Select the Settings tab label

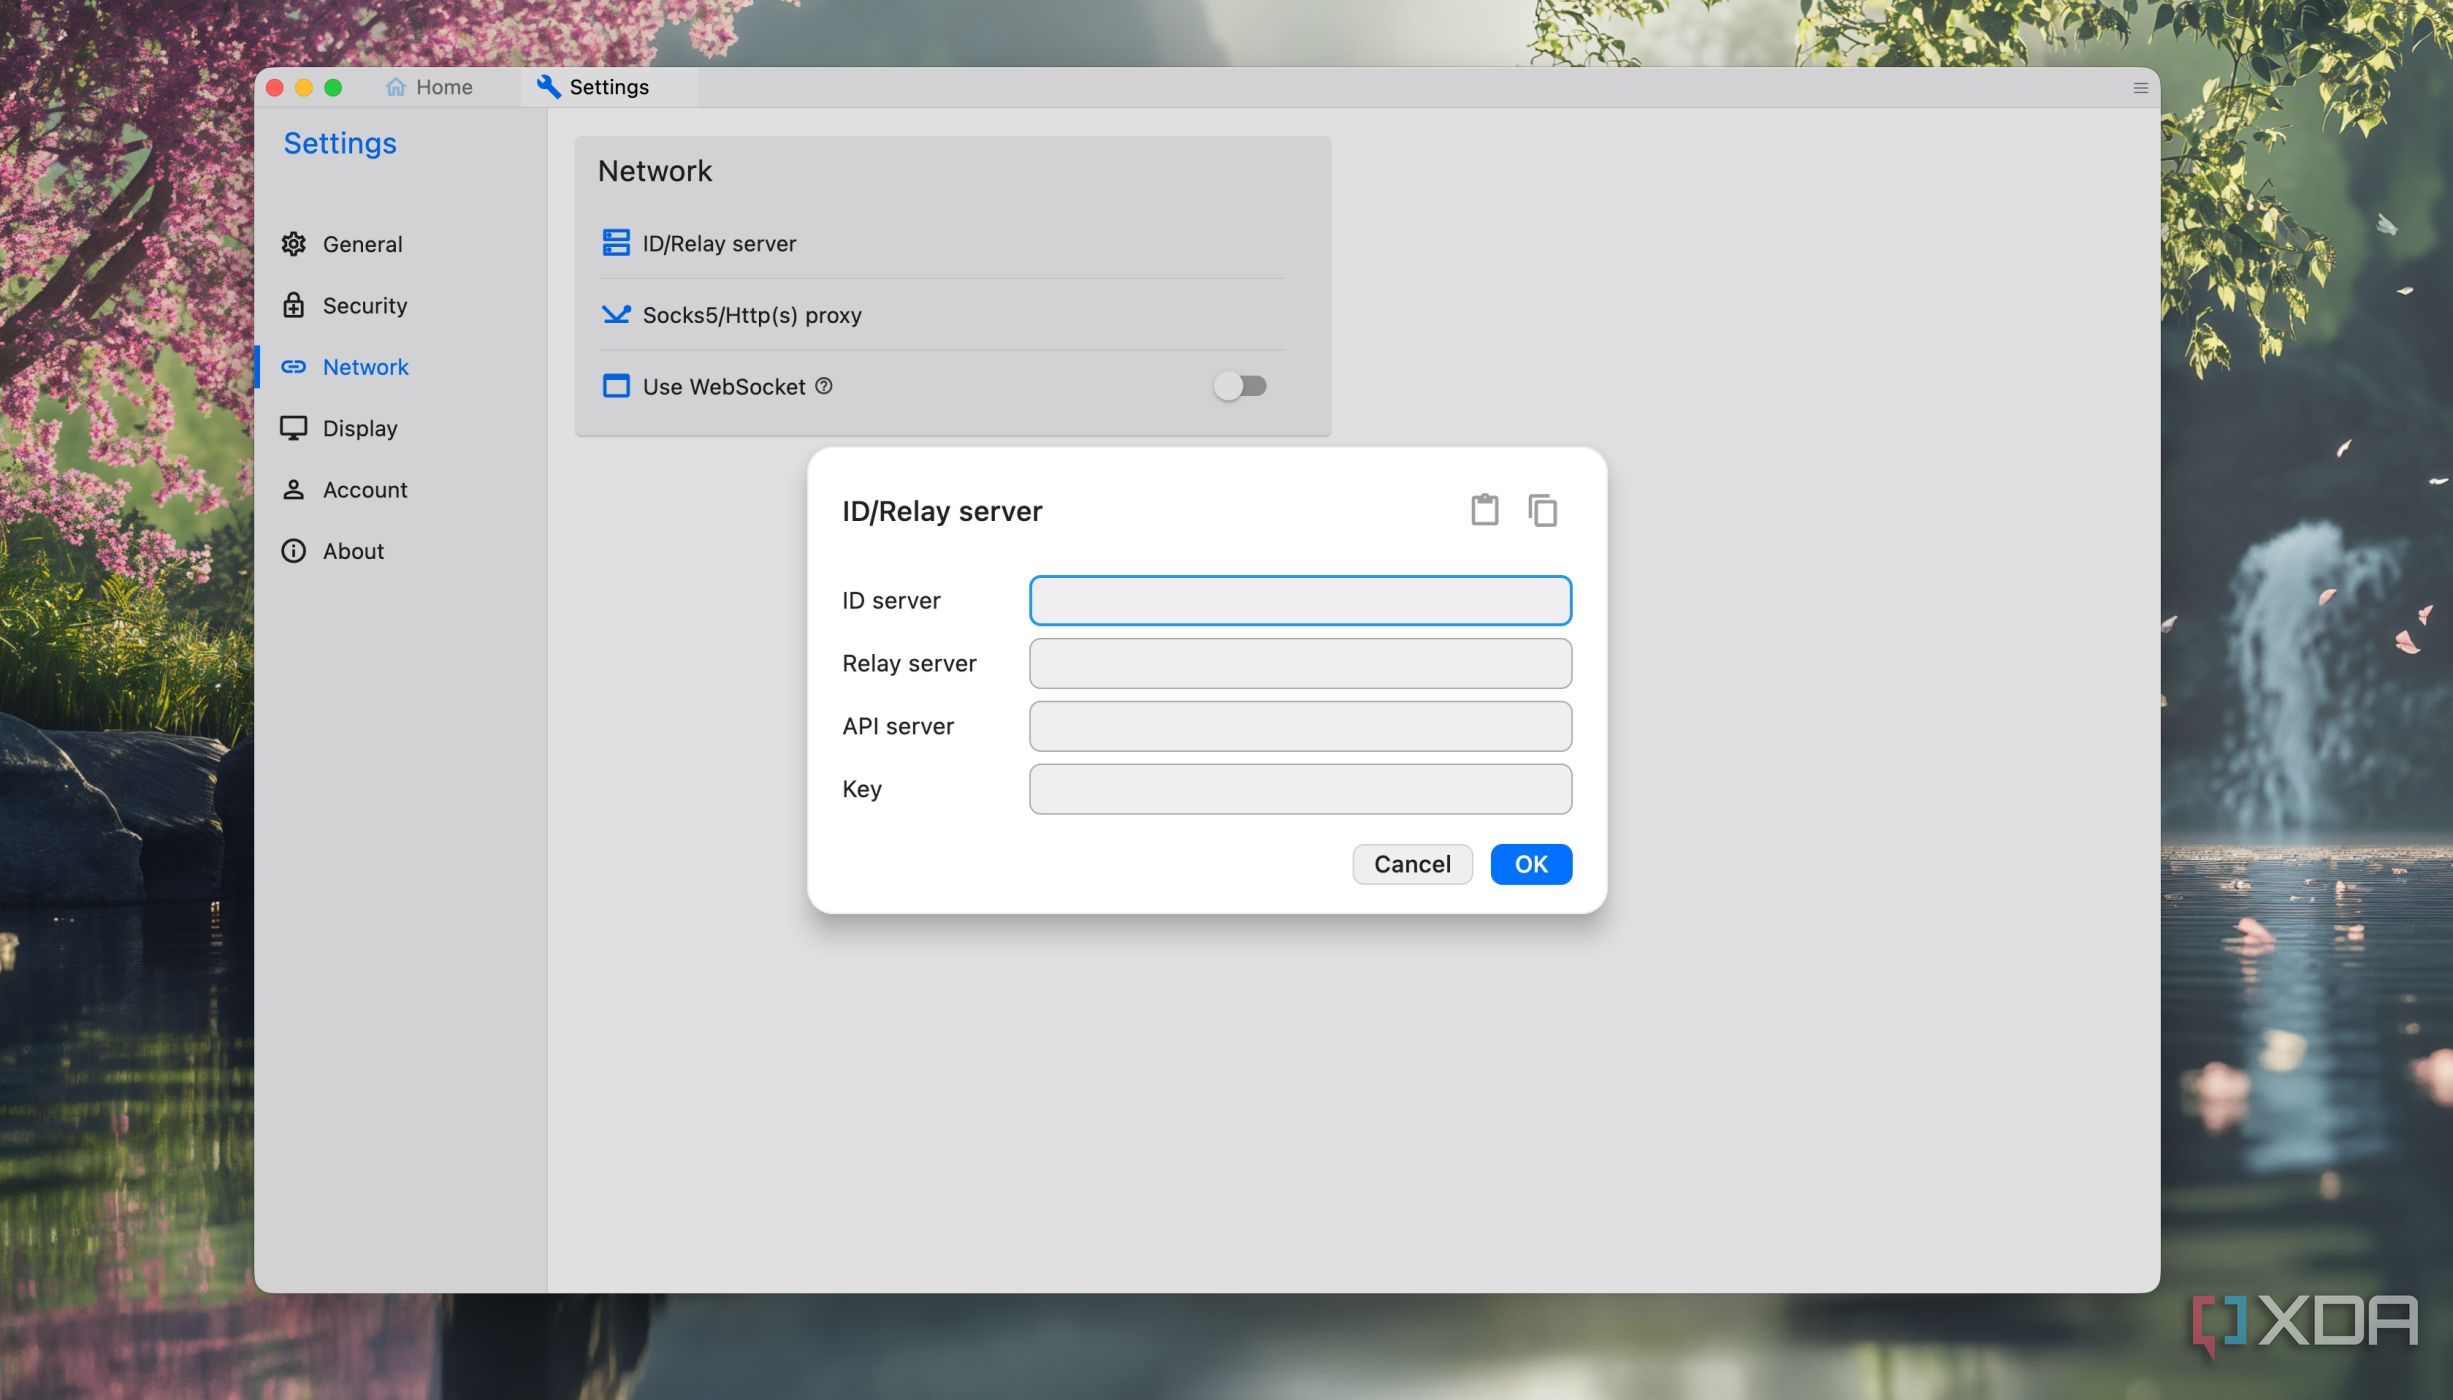pos(609,87)
